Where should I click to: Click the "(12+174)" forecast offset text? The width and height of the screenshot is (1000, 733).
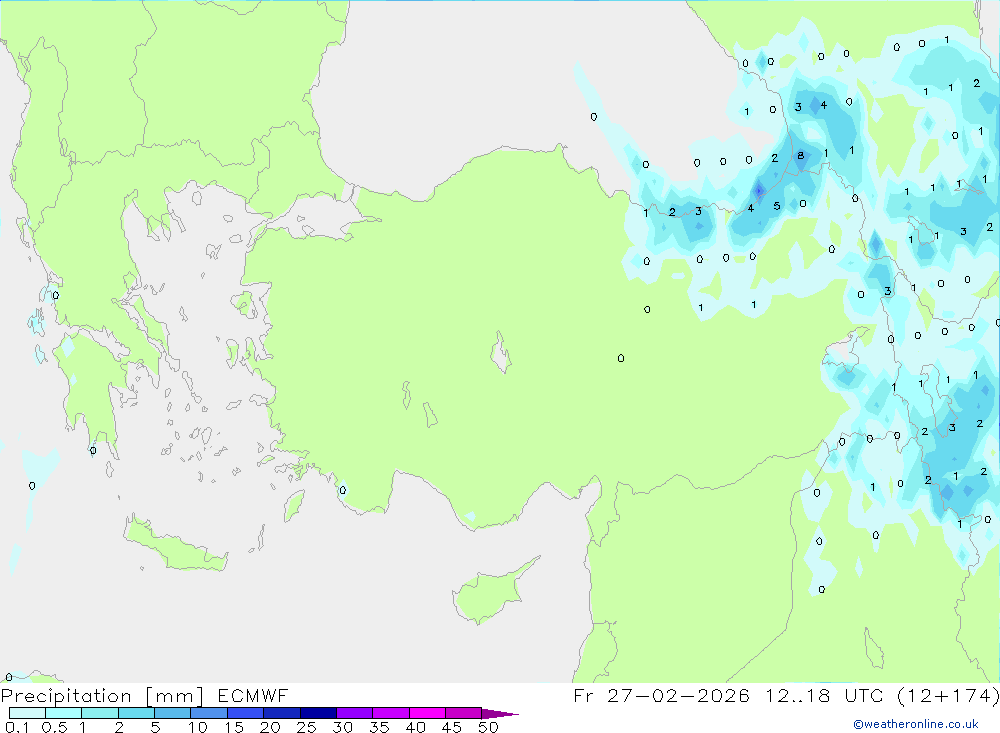coord(948,695)
